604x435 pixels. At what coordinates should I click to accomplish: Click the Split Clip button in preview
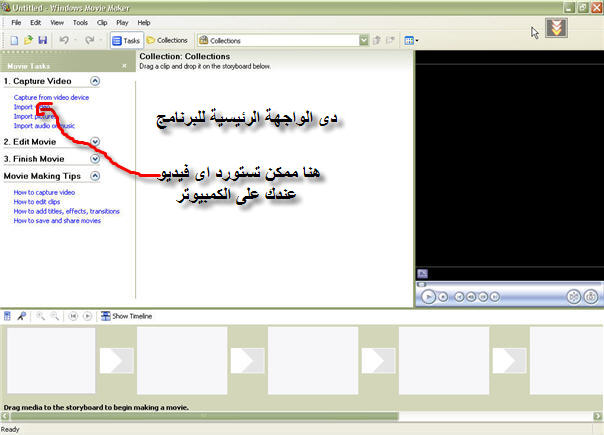pyautogui.click(x=573, y=296)
